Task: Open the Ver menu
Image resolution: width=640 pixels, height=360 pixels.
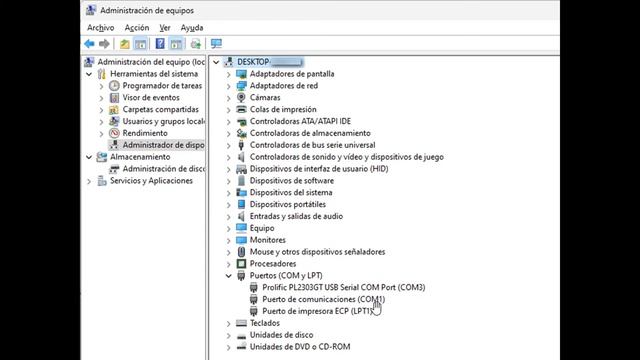Action: click(x=164, y=28)
